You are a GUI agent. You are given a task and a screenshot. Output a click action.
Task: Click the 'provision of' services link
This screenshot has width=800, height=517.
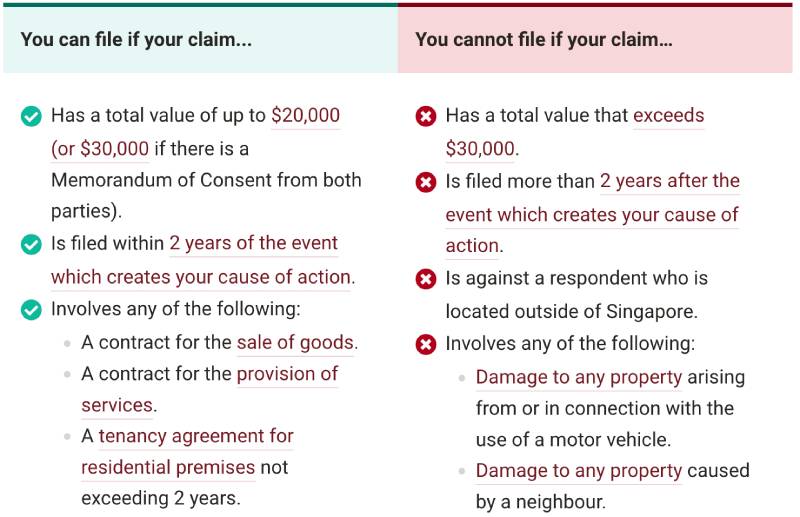287,374
